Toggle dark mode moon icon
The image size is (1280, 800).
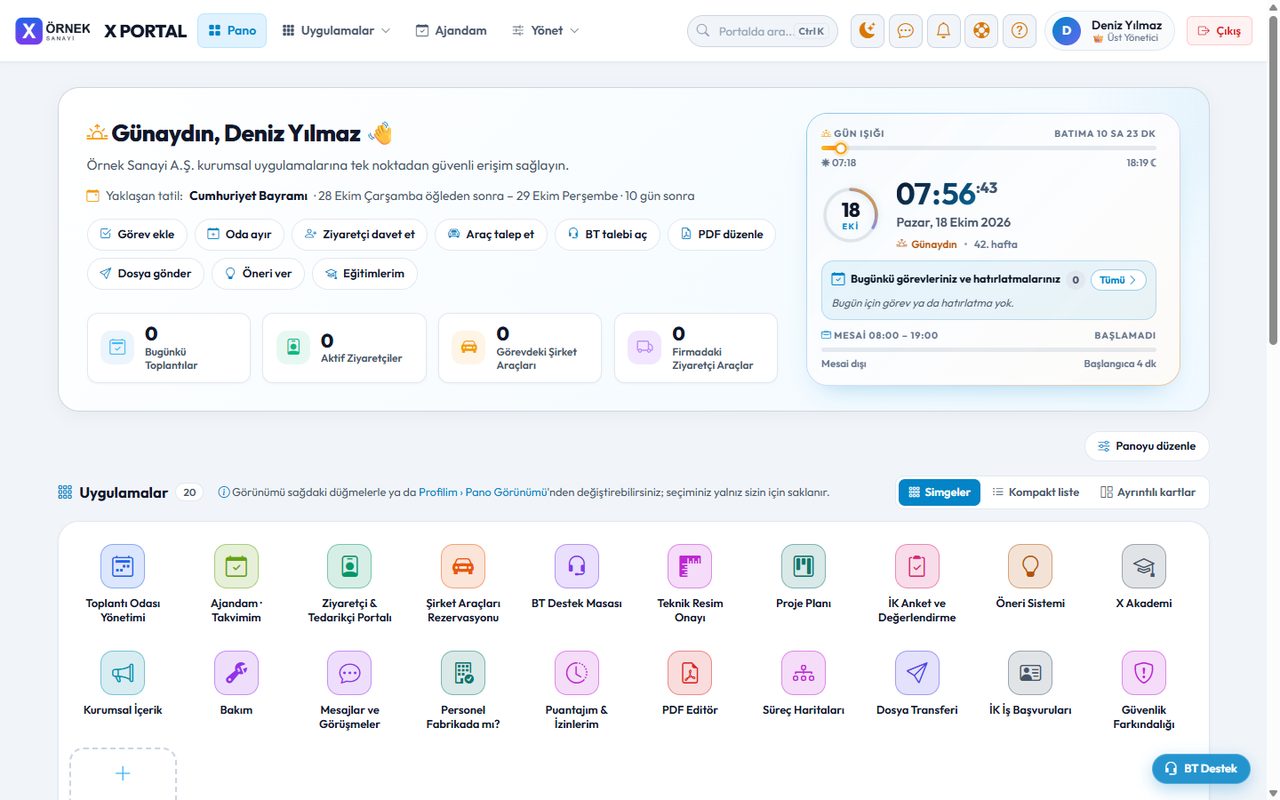pos(867,30)
